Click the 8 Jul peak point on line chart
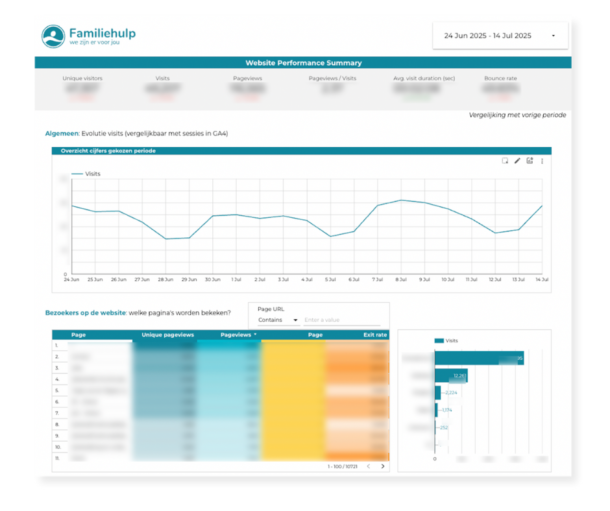The width and height of the screenshot is (610, 511). tap(401, 200)
